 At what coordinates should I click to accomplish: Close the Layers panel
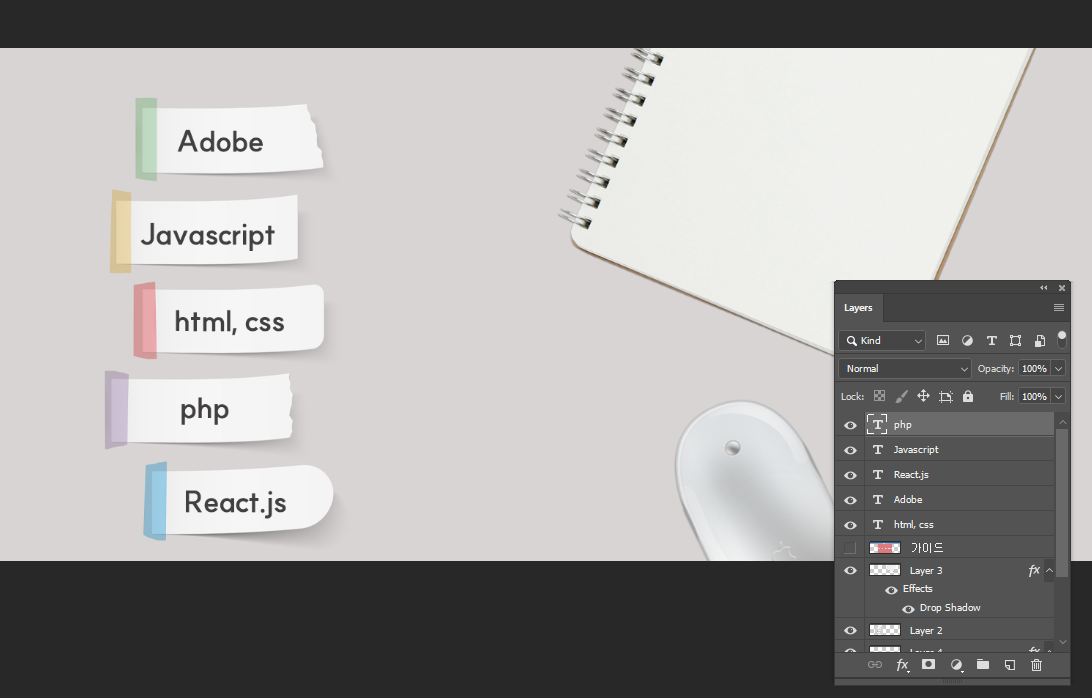tap(1062, 288)
